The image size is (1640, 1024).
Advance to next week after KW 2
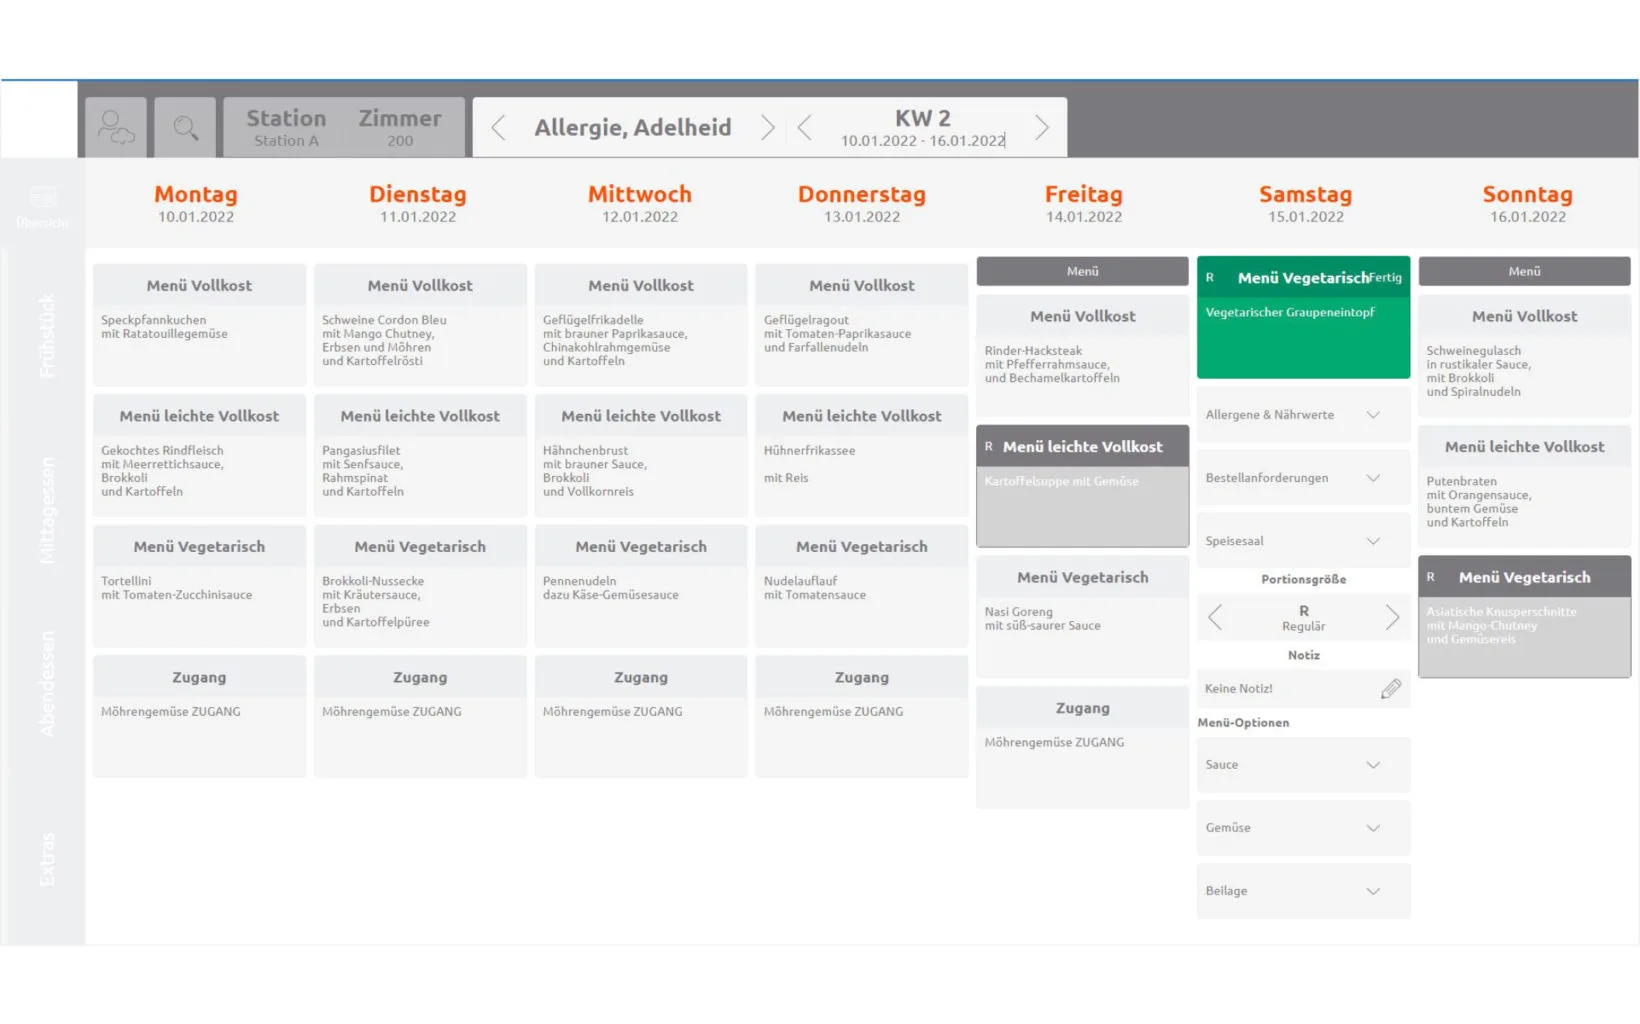(x=1041, y=128)
